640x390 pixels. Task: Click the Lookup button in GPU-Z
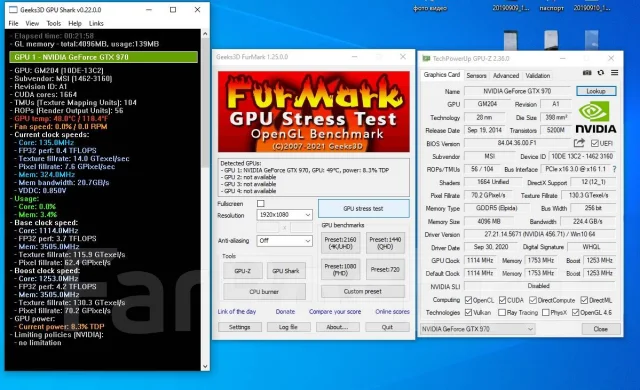pos(596,91)
